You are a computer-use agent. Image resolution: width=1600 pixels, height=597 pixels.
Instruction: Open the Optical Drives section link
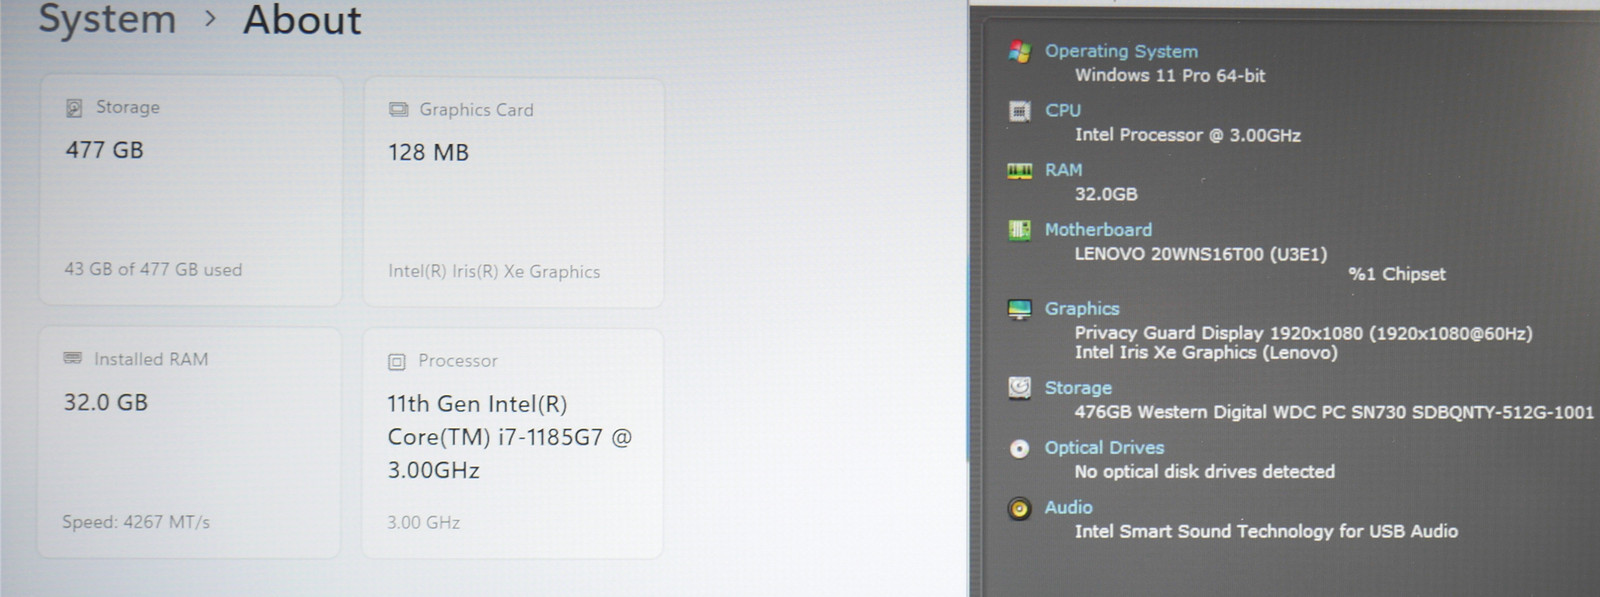tap(1104, 448)
